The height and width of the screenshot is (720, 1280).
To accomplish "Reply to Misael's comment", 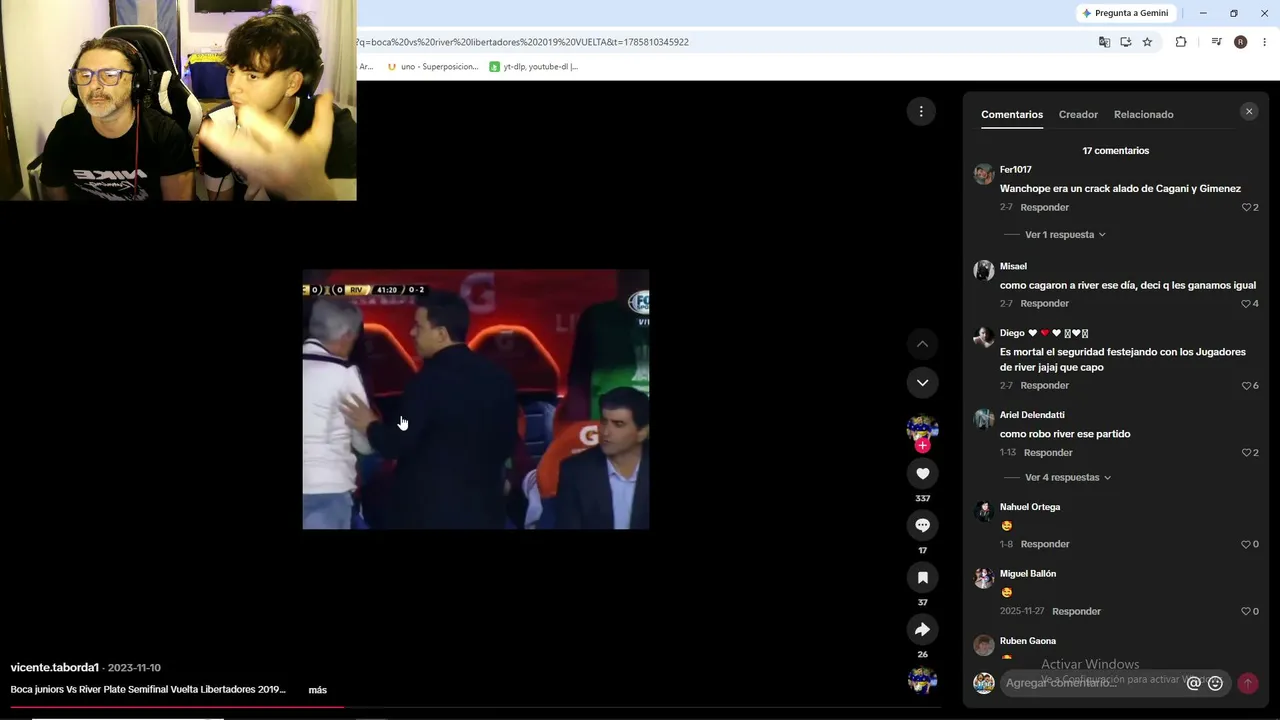I will (1045, 303).
